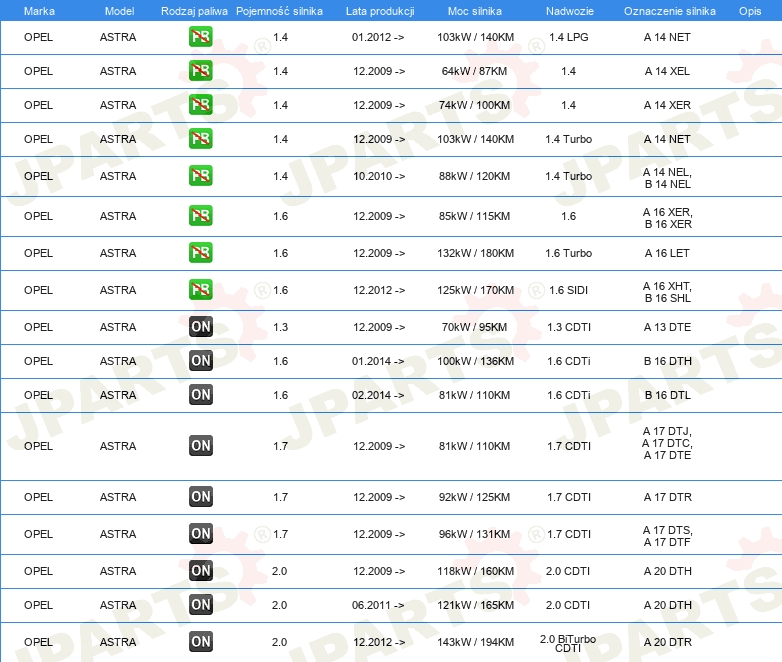Image resolution: width=782 pixels, height=662 pixels.
Task: Select the A 20 DTR engine code
Action: [667, 642]
